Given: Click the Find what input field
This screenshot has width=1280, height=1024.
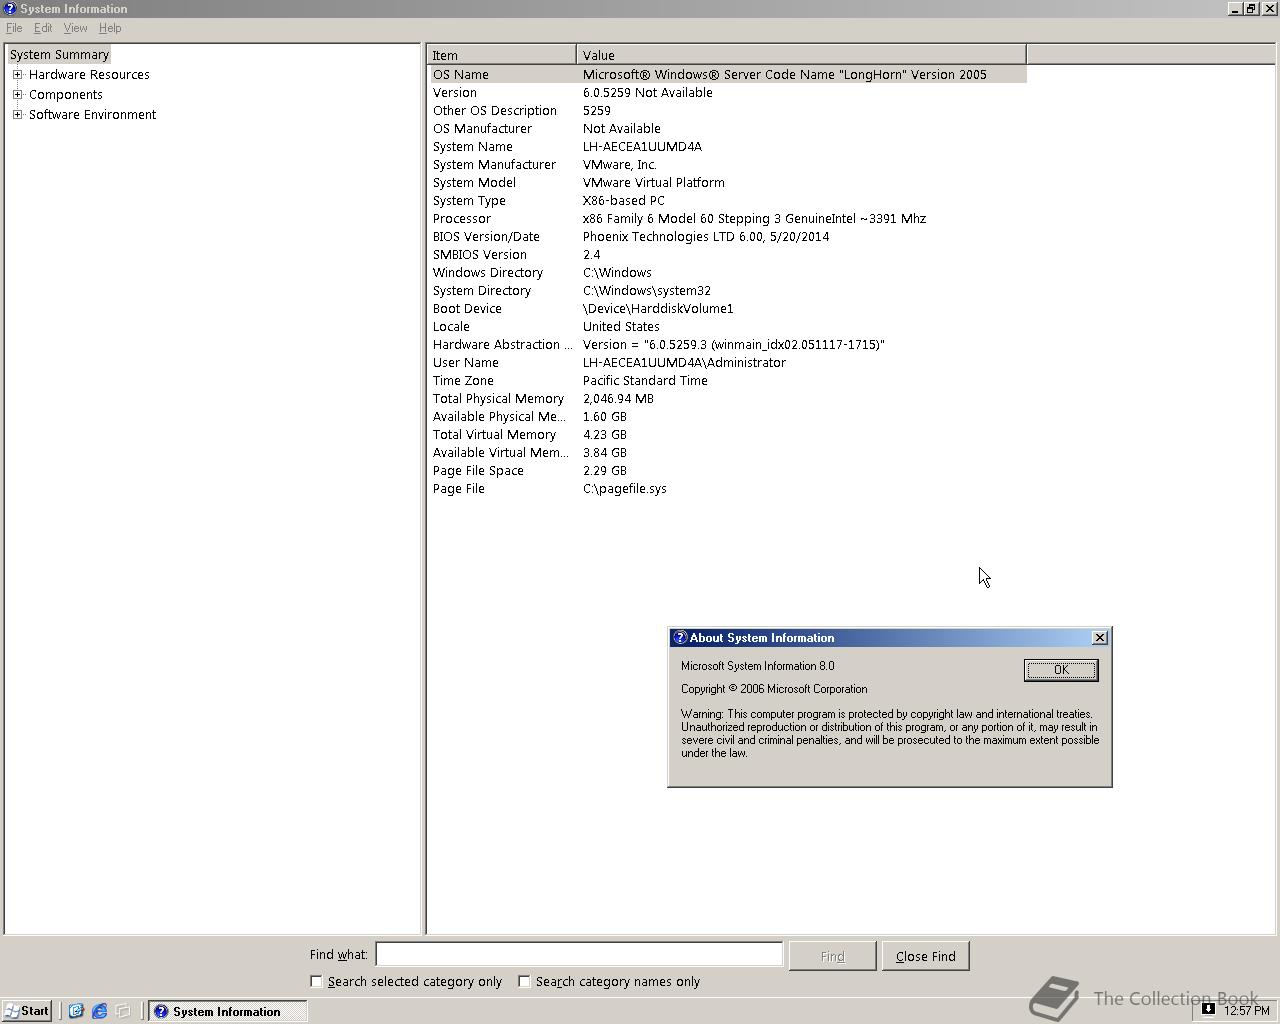Looking at the screenshot, I should click(579, 955).
